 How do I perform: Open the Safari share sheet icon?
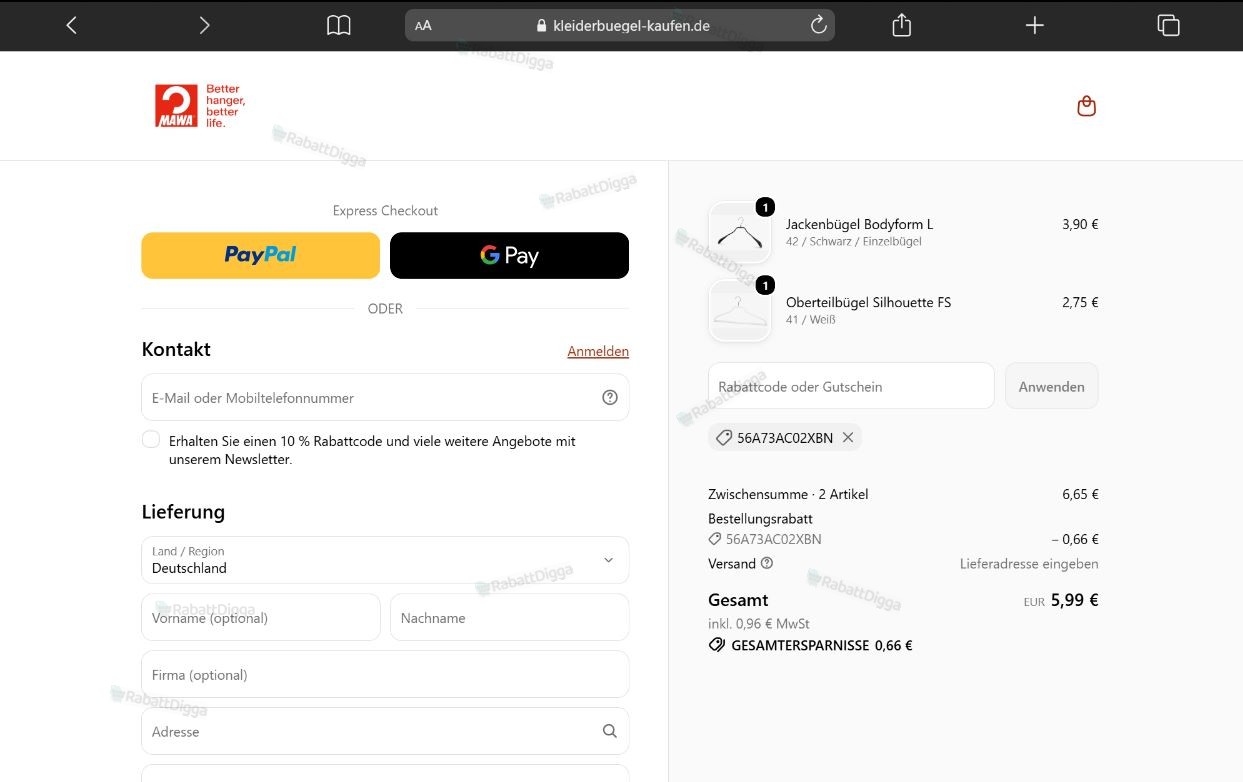coord(901,25)
